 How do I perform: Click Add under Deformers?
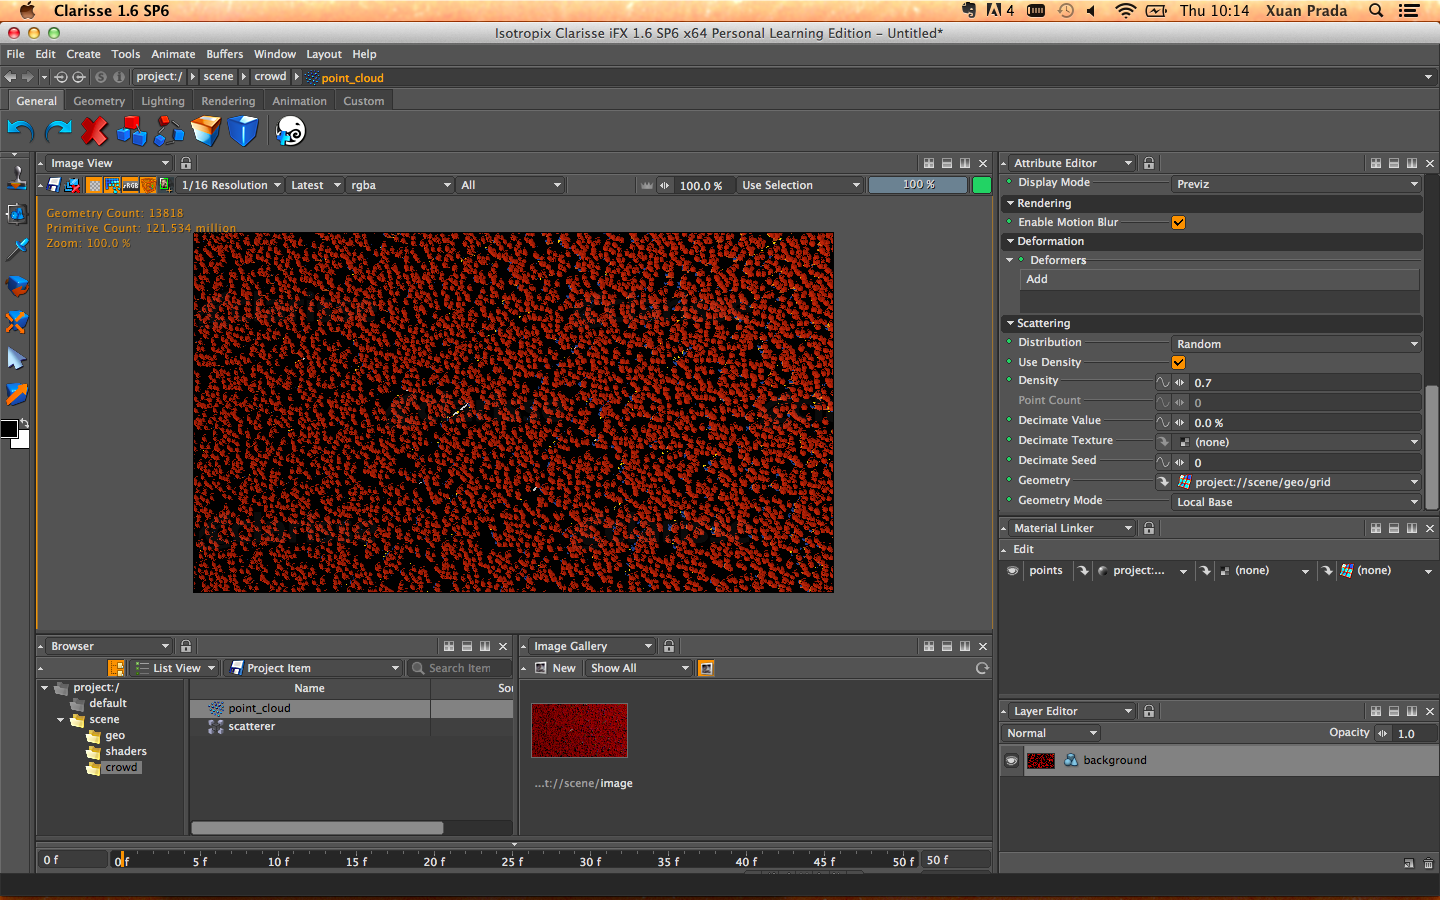pos(1037,280)
